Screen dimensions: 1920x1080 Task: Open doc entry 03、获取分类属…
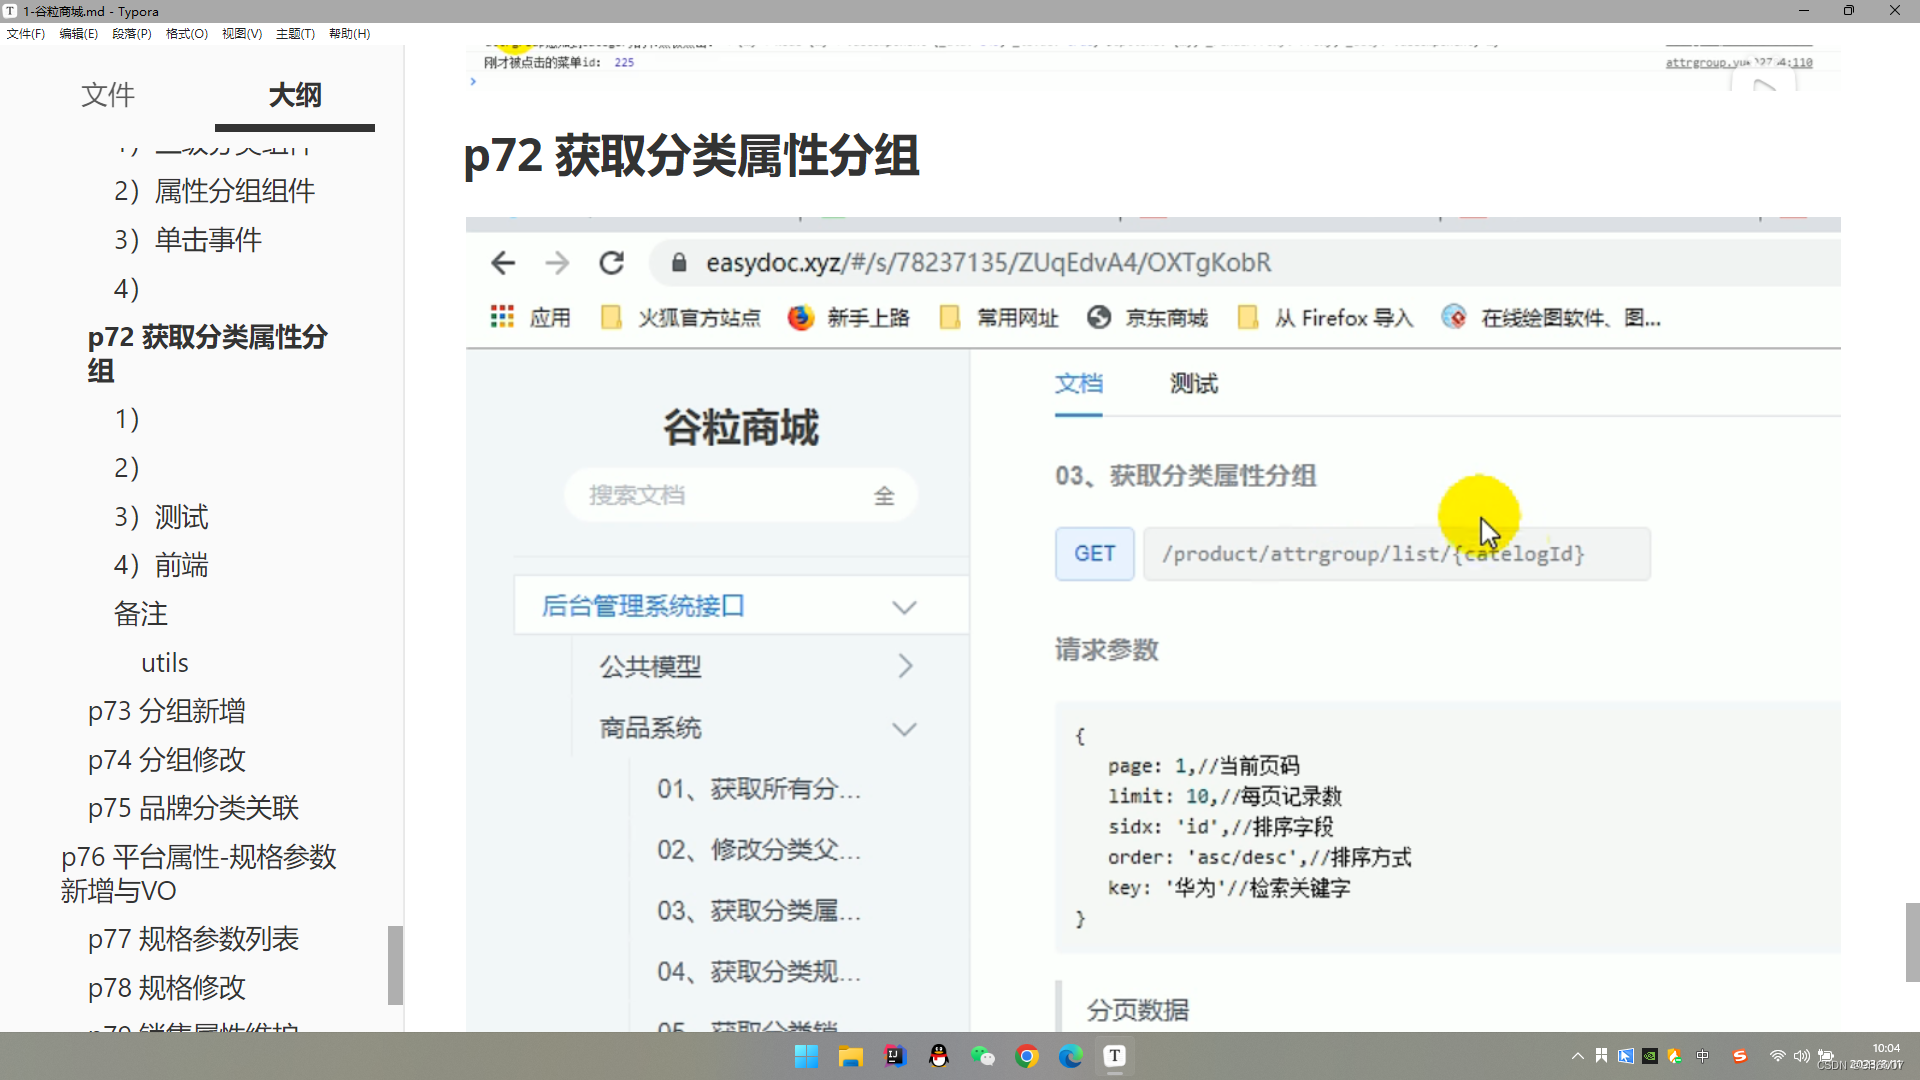click(x=758, y=911)
